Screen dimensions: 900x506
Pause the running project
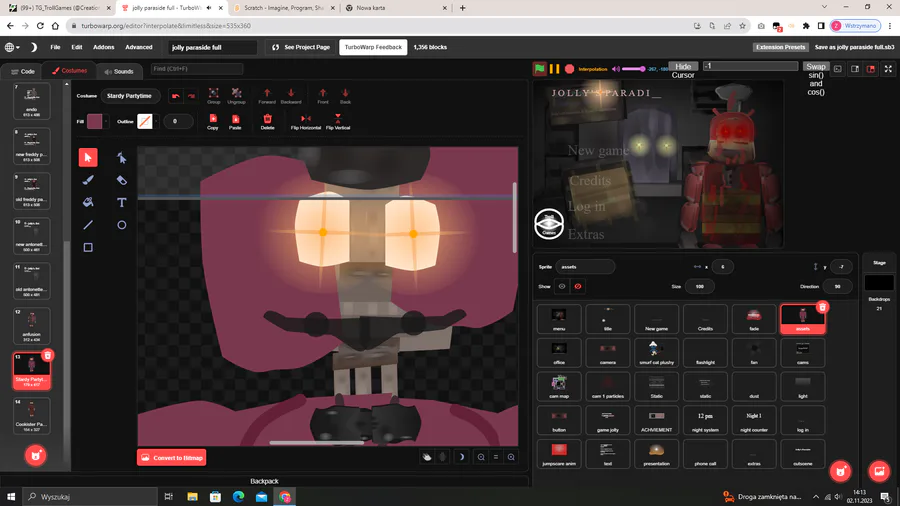coord(554,69)
